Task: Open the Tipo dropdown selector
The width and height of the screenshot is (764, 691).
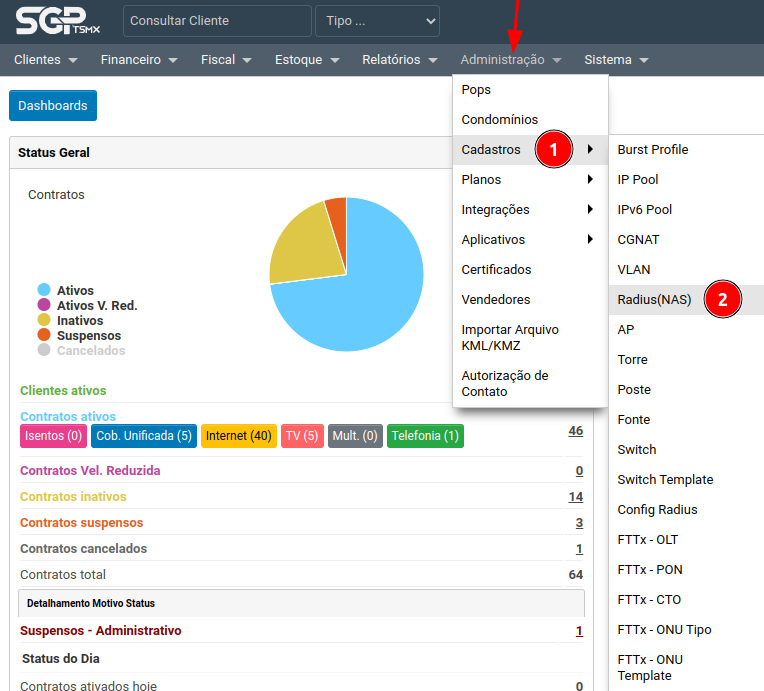Action: 377,20
